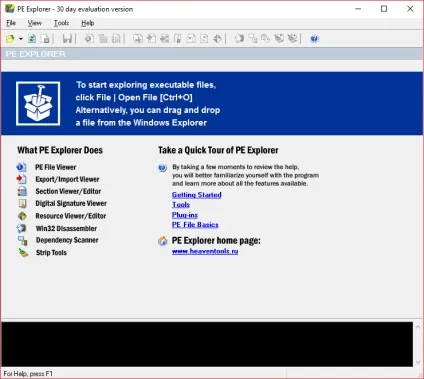The height and width of the screenshot is (379, 424).
Task: Click the Section Viewer/Editor list icon
Action: point(22,191)
